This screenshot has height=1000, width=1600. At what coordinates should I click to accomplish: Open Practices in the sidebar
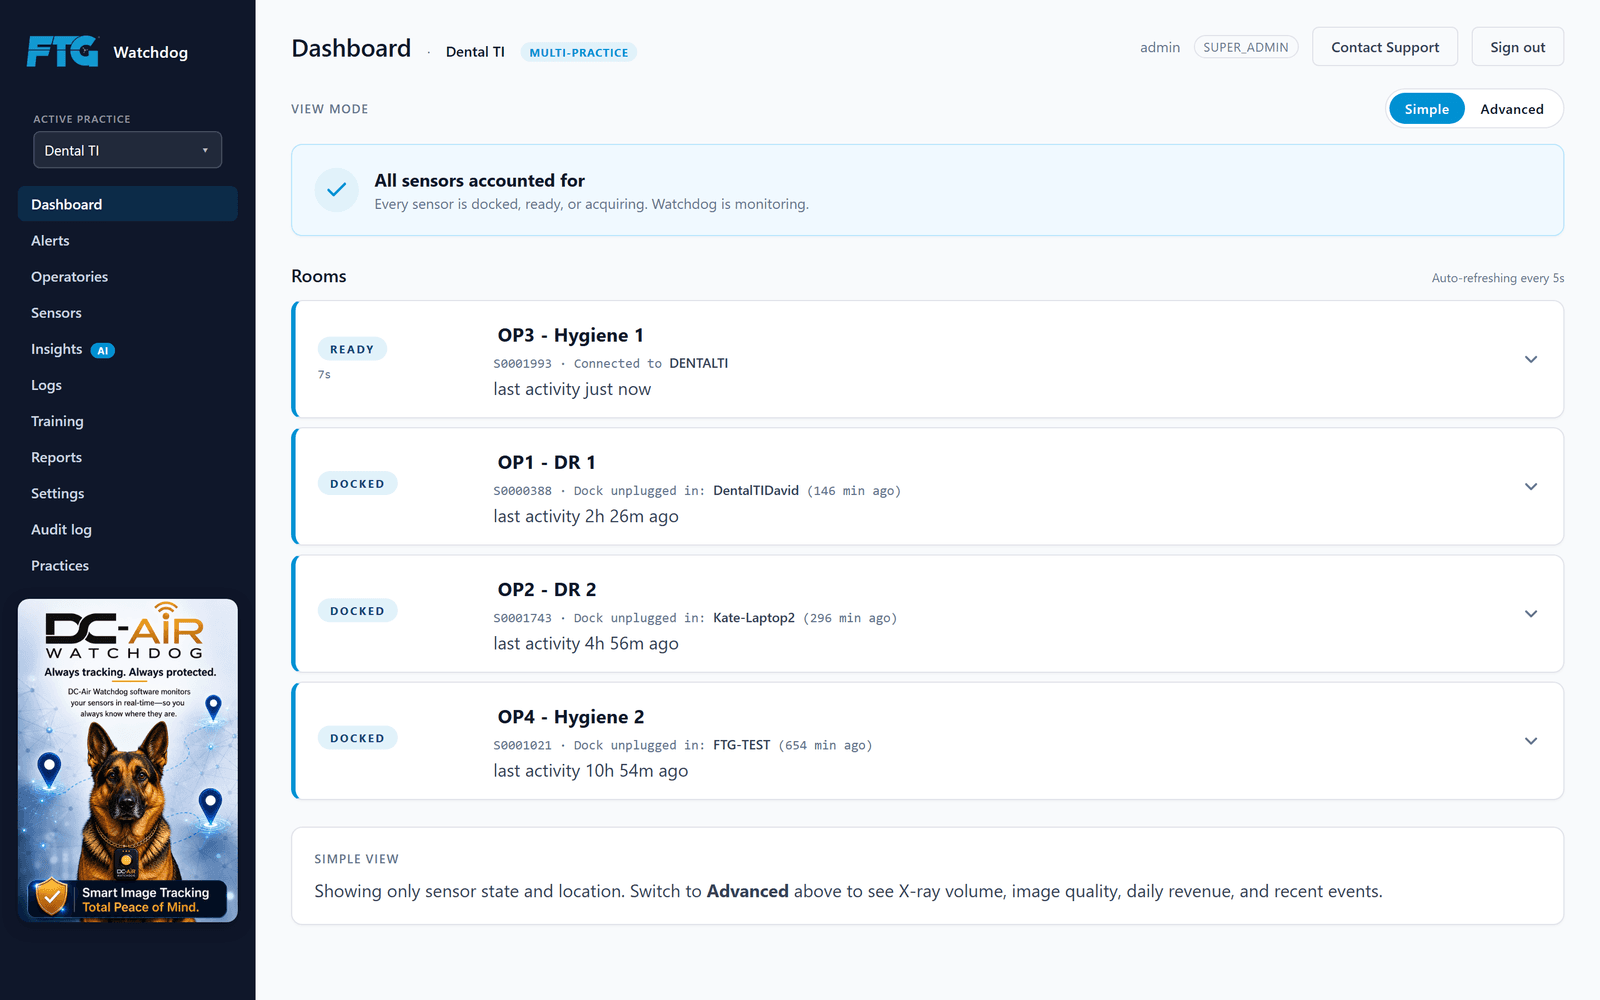click(x=127, y=565)
